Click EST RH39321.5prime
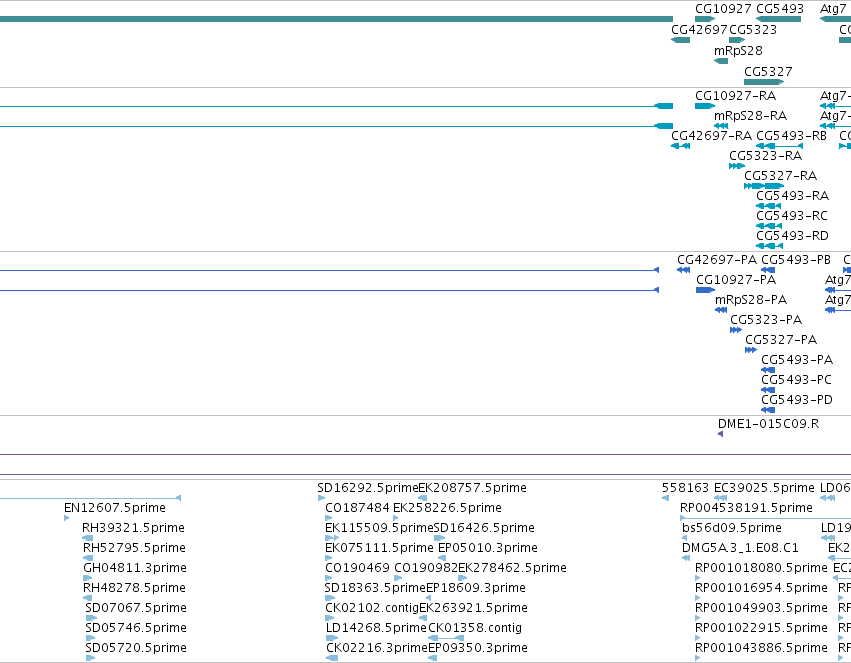The width and height of the screenshot is (851, 663). pyautogui.click(x=87, y=538)
